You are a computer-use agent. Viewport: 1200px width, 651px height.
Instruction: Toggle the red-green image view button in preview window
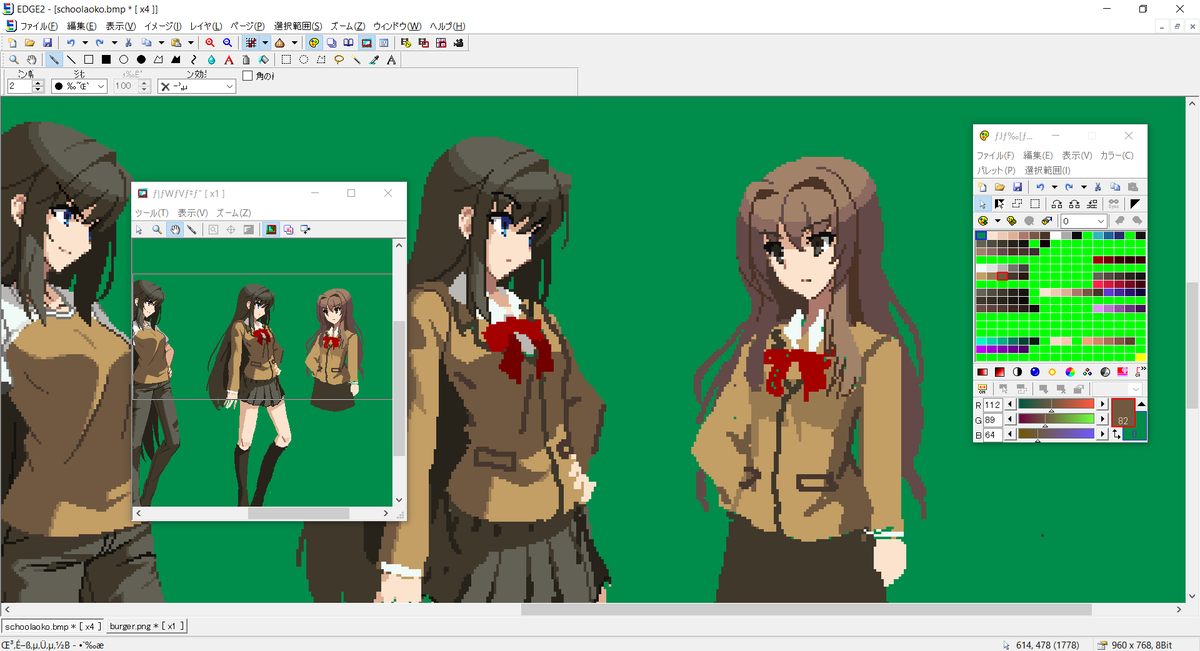271,230
